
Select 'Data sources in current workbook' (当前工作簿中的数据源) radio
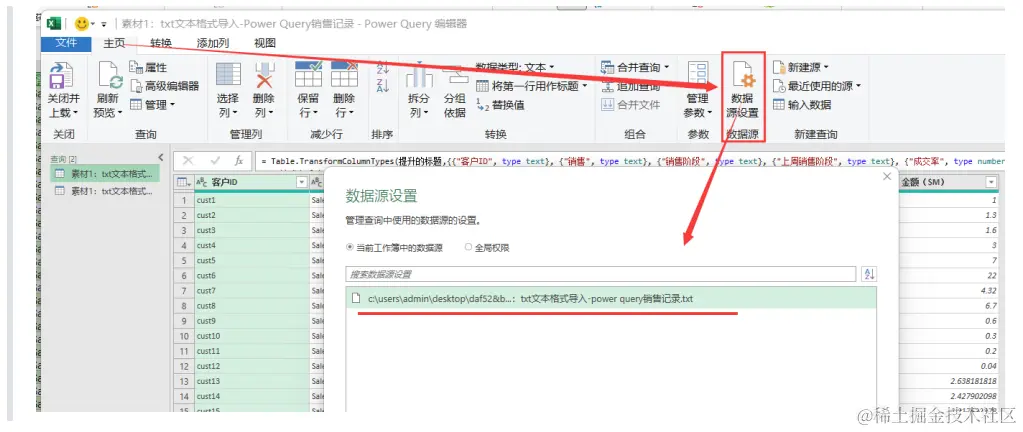tap(349, 248)
